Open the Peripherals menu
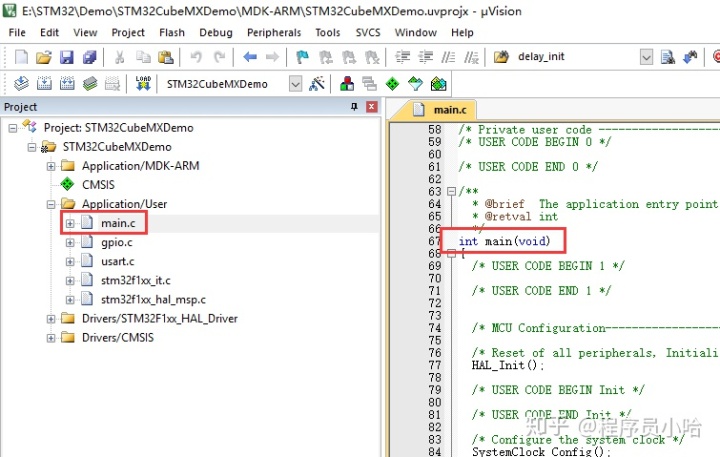This screenshot has width=720, height=457. (274, 33)
